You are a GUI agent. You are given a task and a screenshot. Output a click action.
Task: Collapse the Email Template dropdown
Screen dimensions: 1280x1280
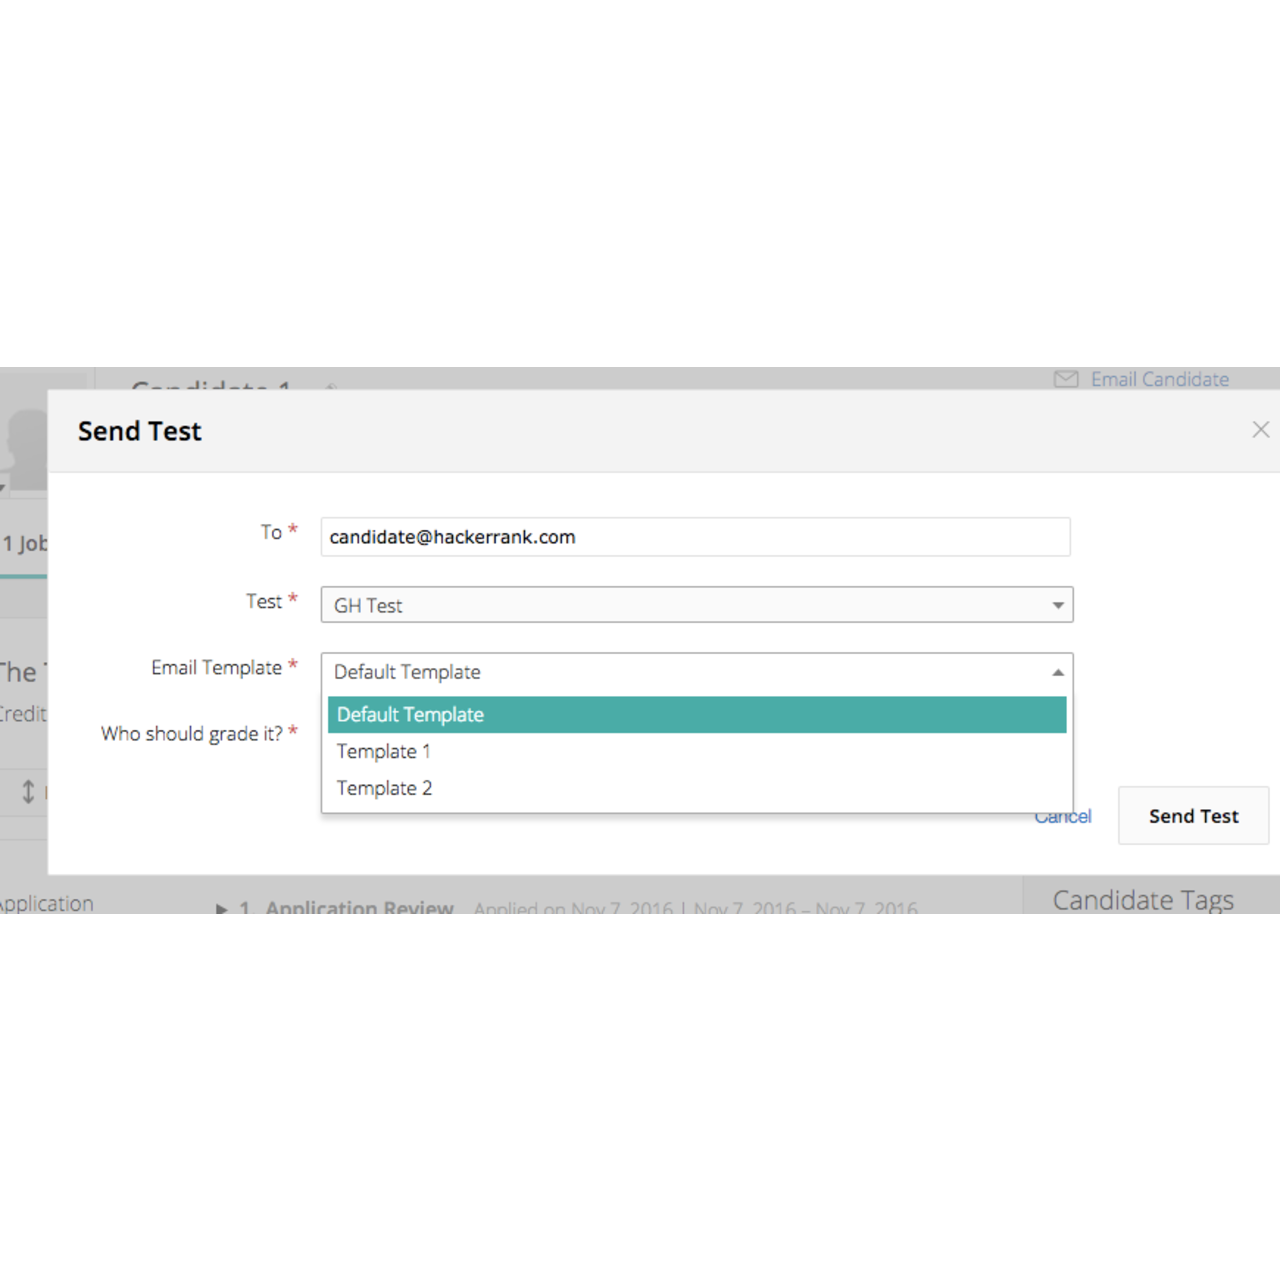[697, 672]
